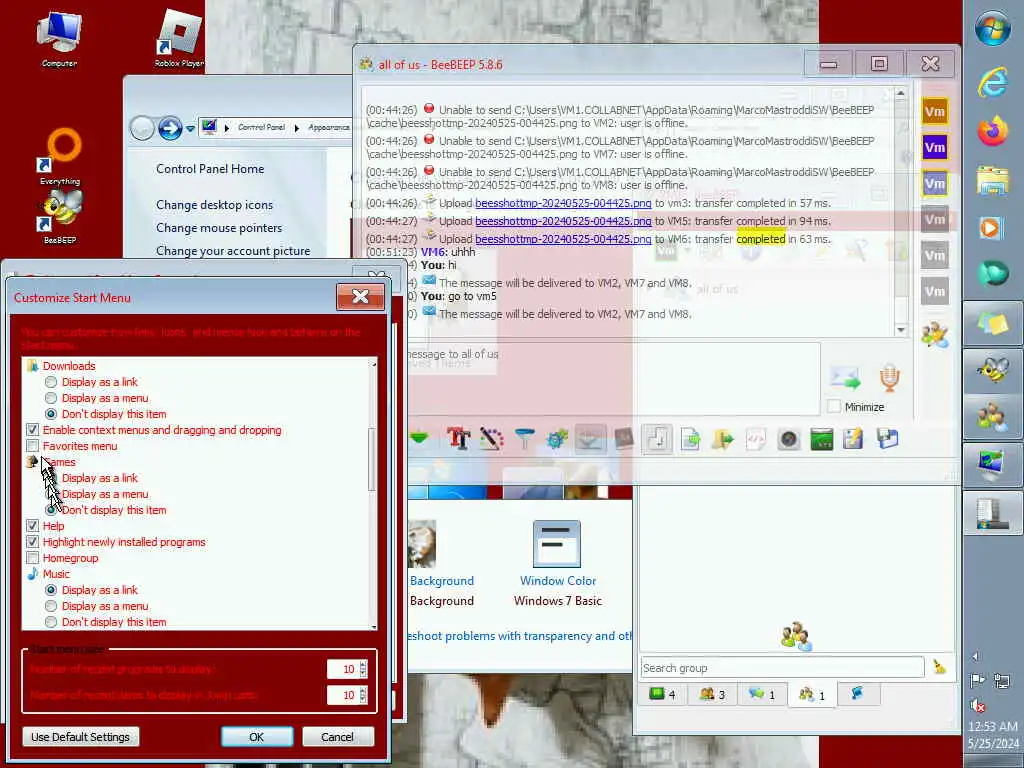Click the BeeBEEP chat scroll down arrow
This screenshot has height=768, width=1024.
coord(901,330)
